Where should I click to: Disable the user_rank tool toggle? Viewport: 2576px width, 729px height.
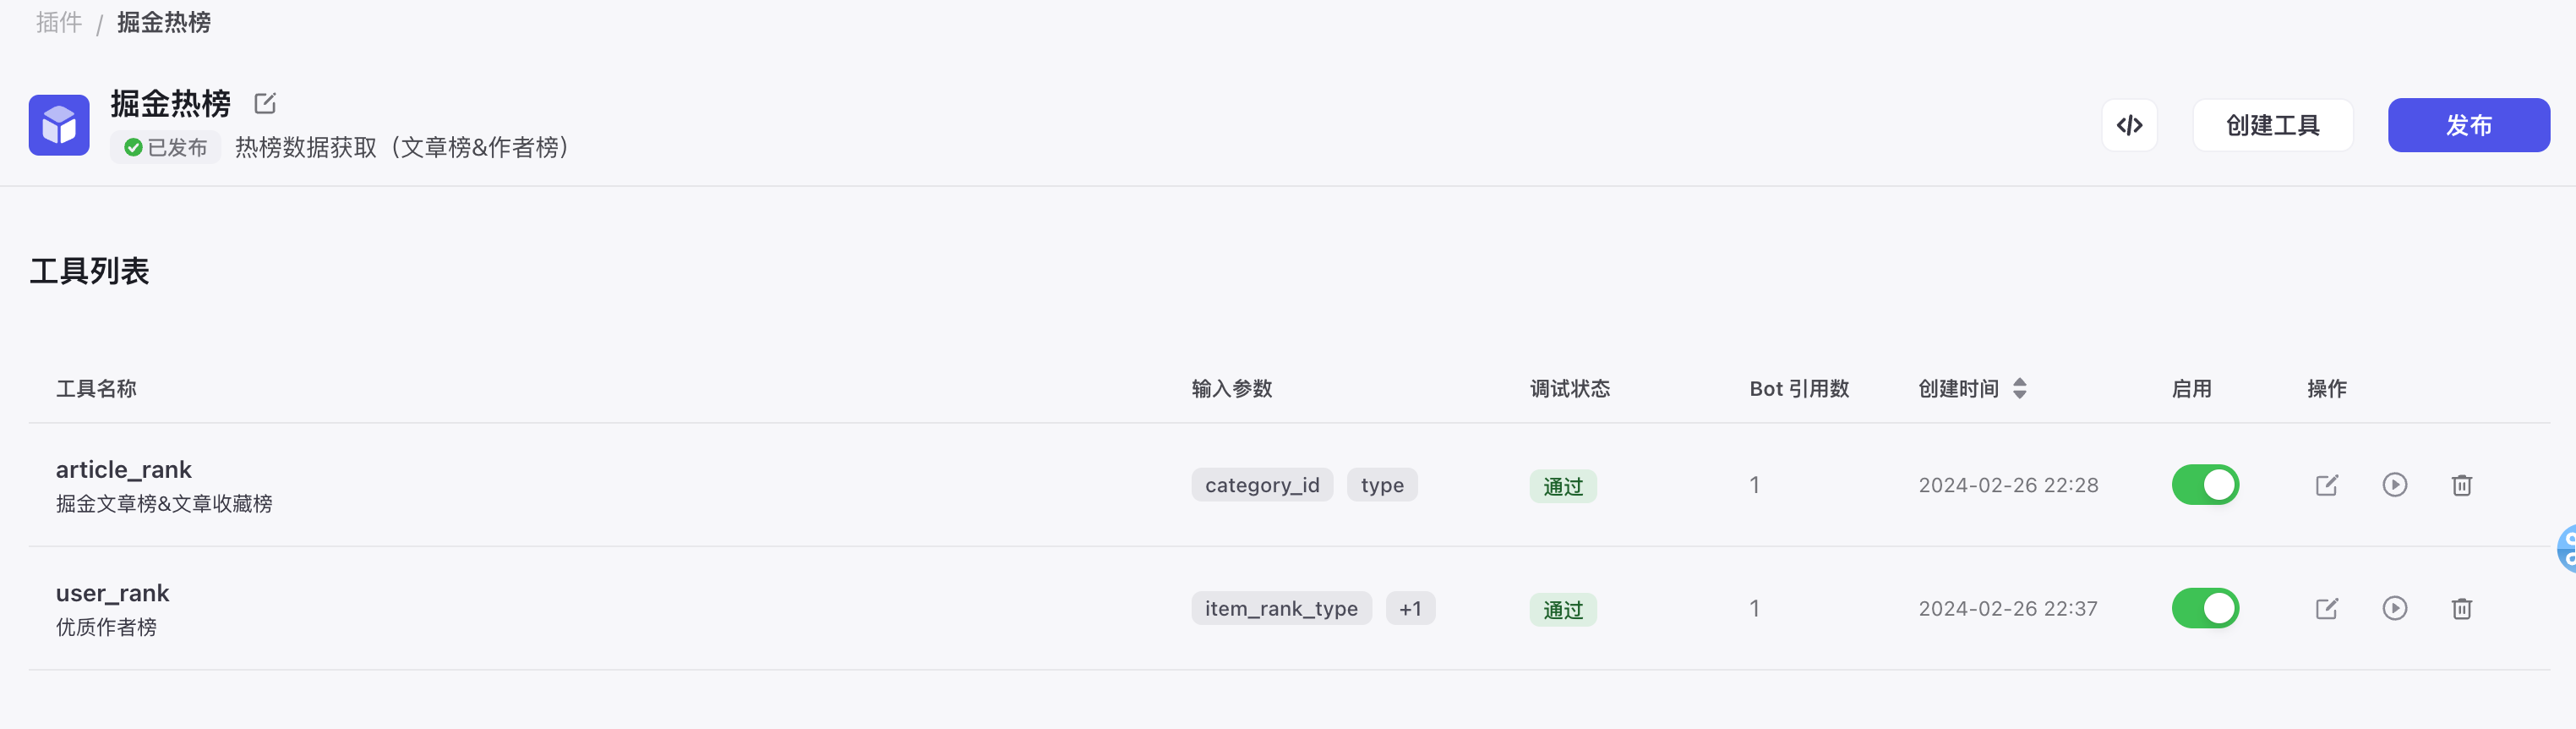pos(2205,608)
